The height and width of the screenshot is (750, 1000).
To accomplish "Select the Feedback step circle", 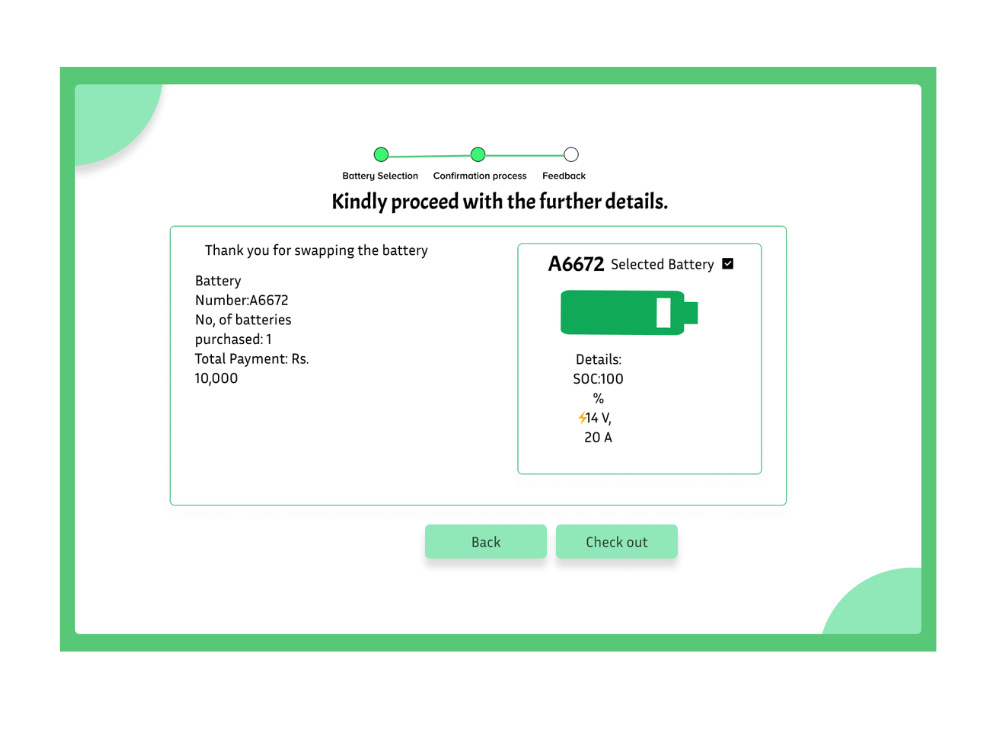I will coord(571,154).
